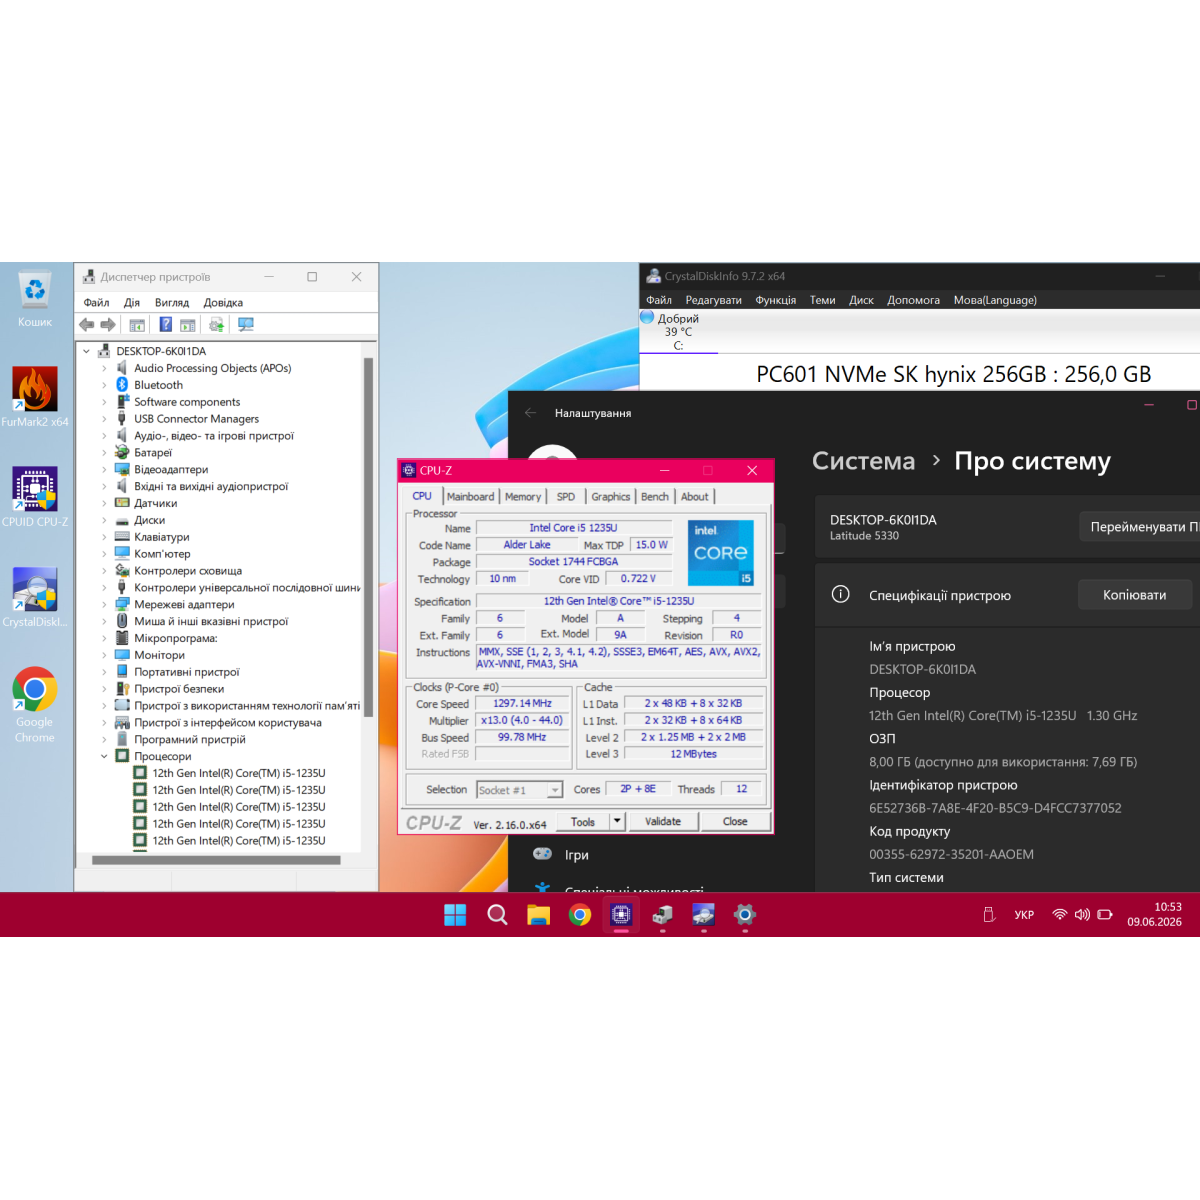
Task: Open Device Manager Вигляд menu
Action: 172,303
